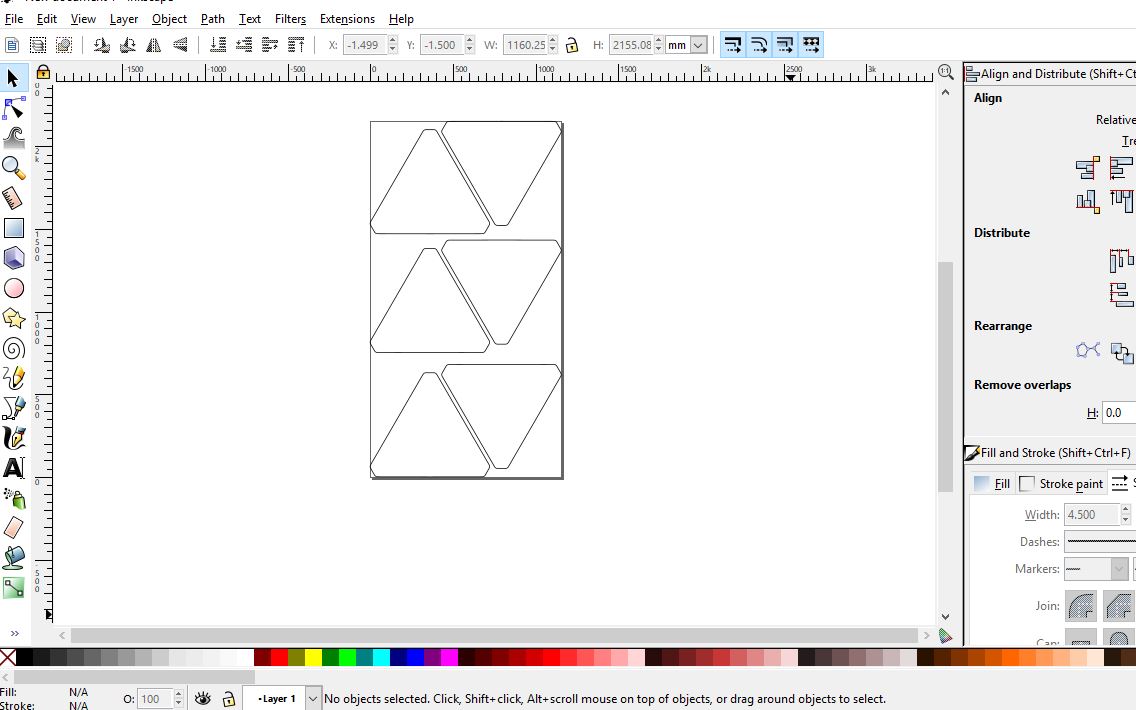Select the Star and polygon tool

[x=14, y=318]
